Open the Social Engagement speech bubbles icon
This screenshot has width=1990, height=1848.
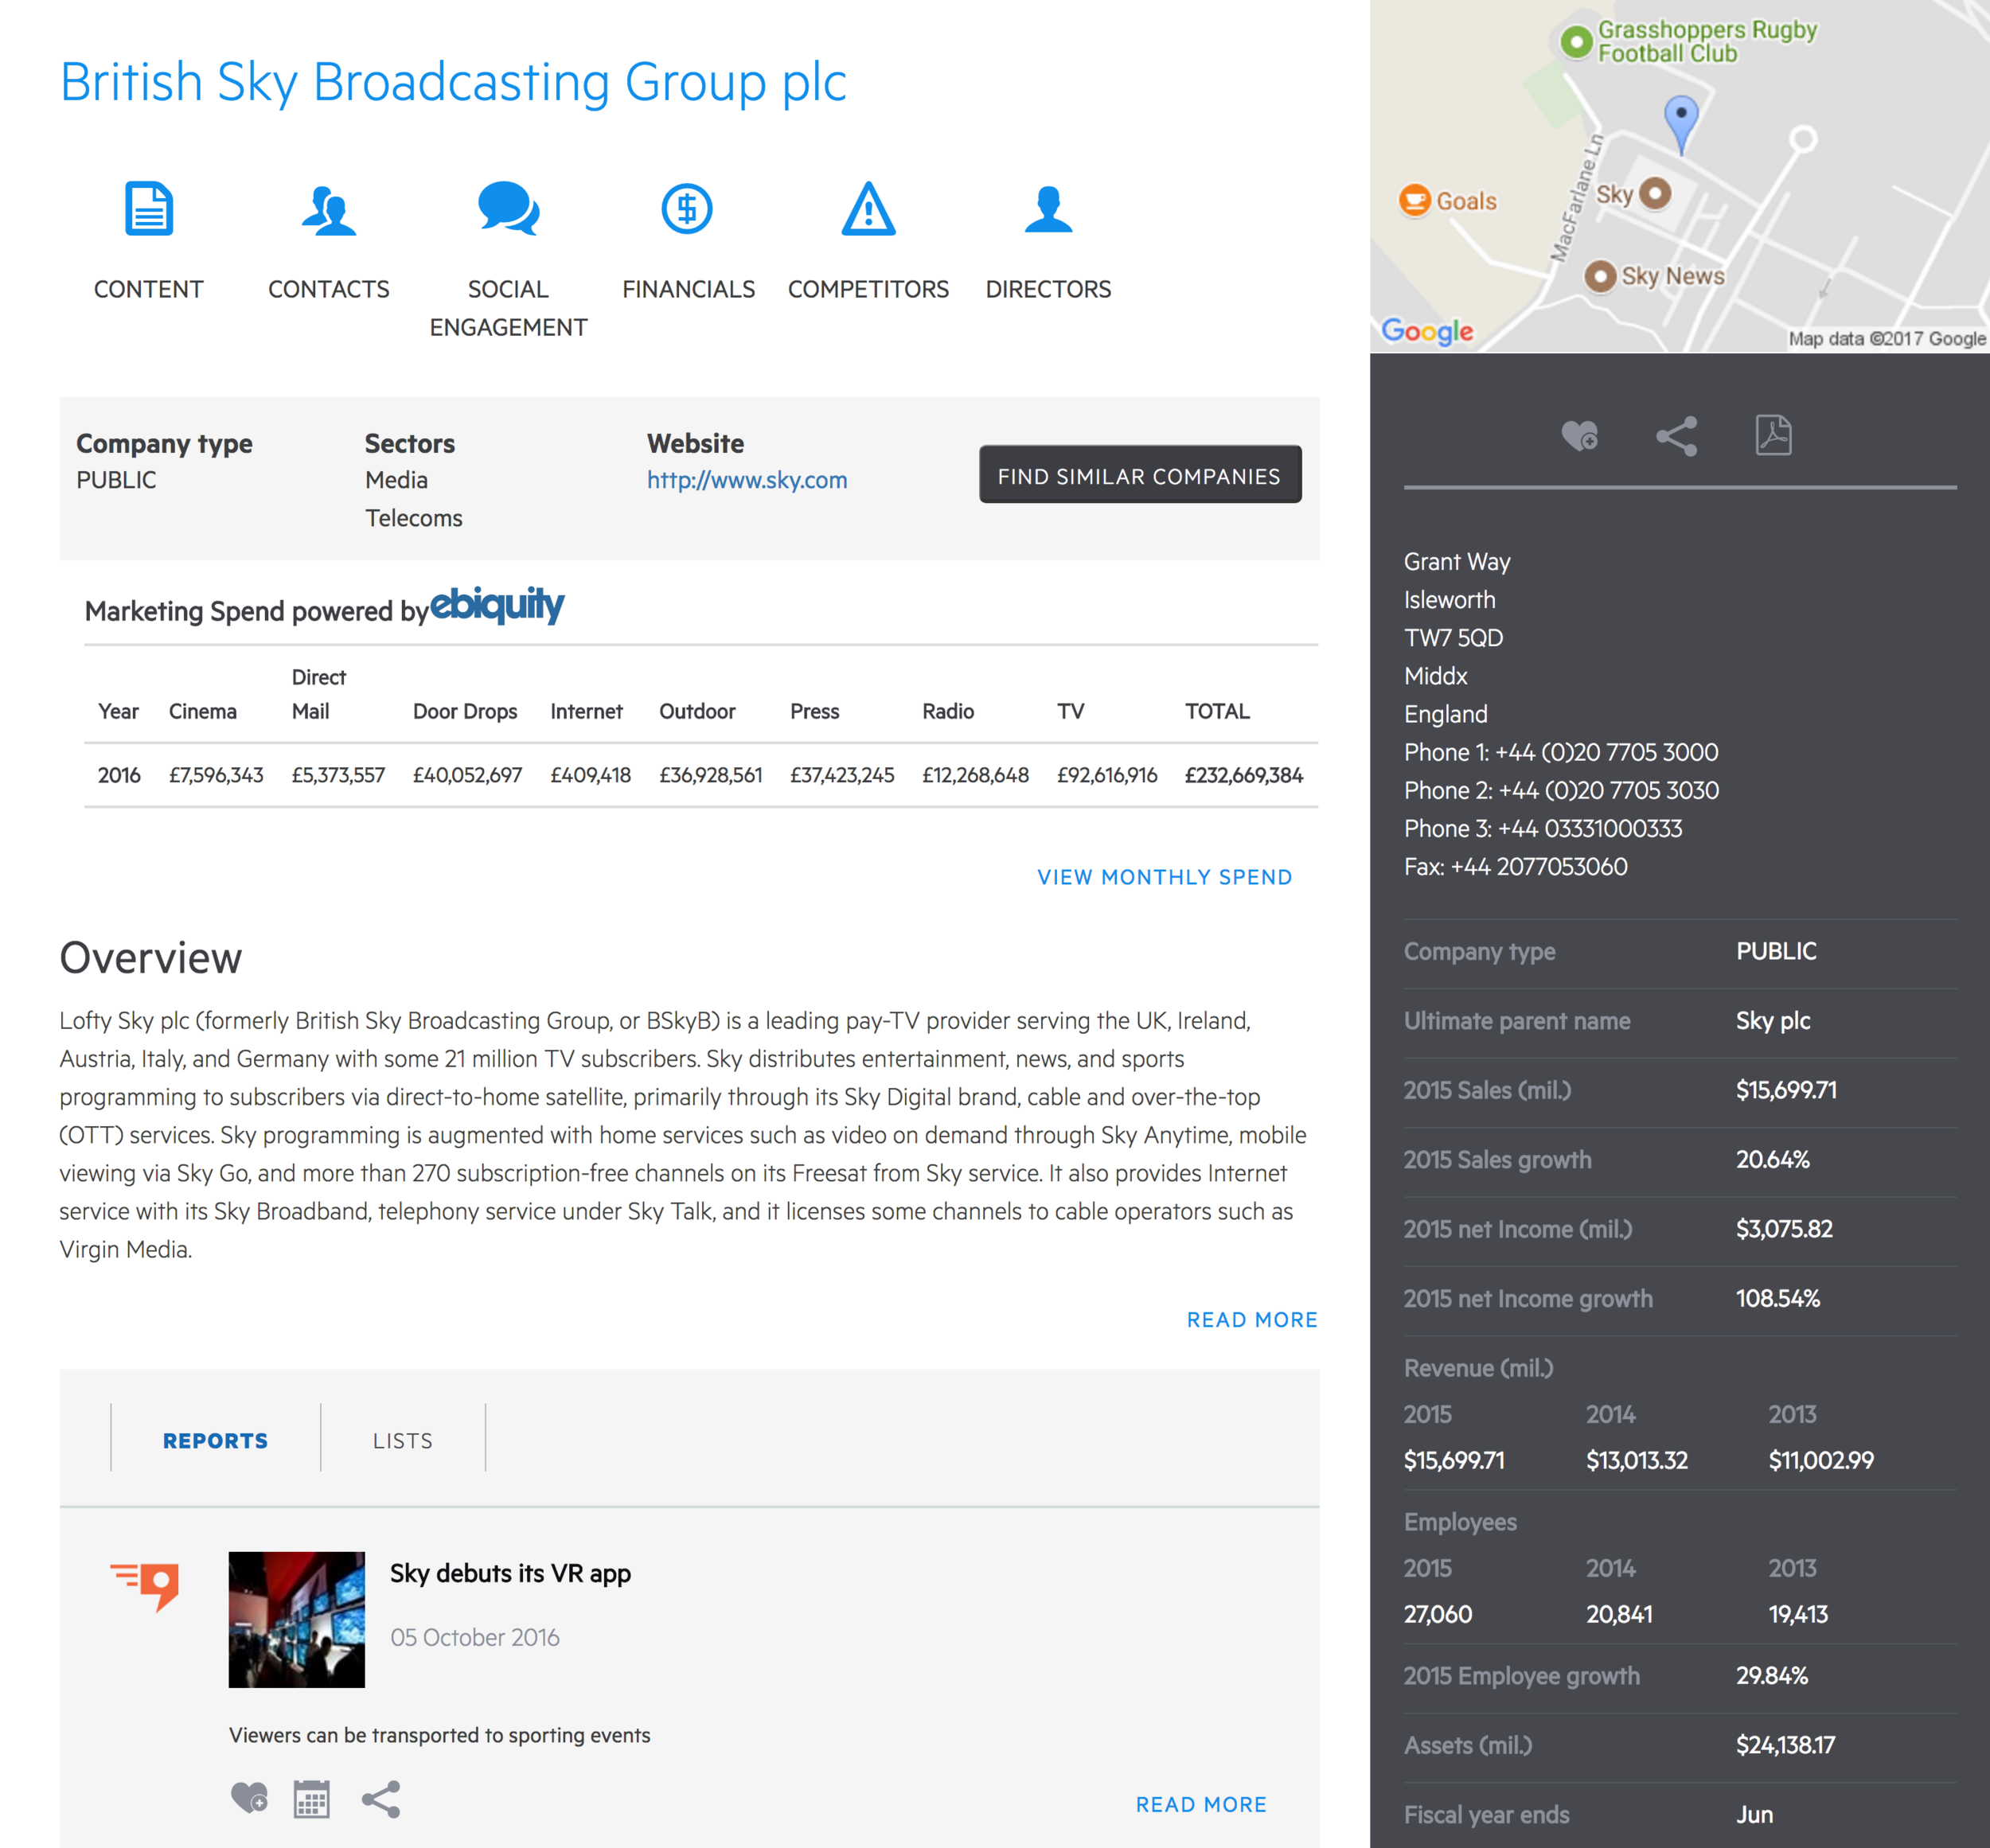click(x=508, y=208)
